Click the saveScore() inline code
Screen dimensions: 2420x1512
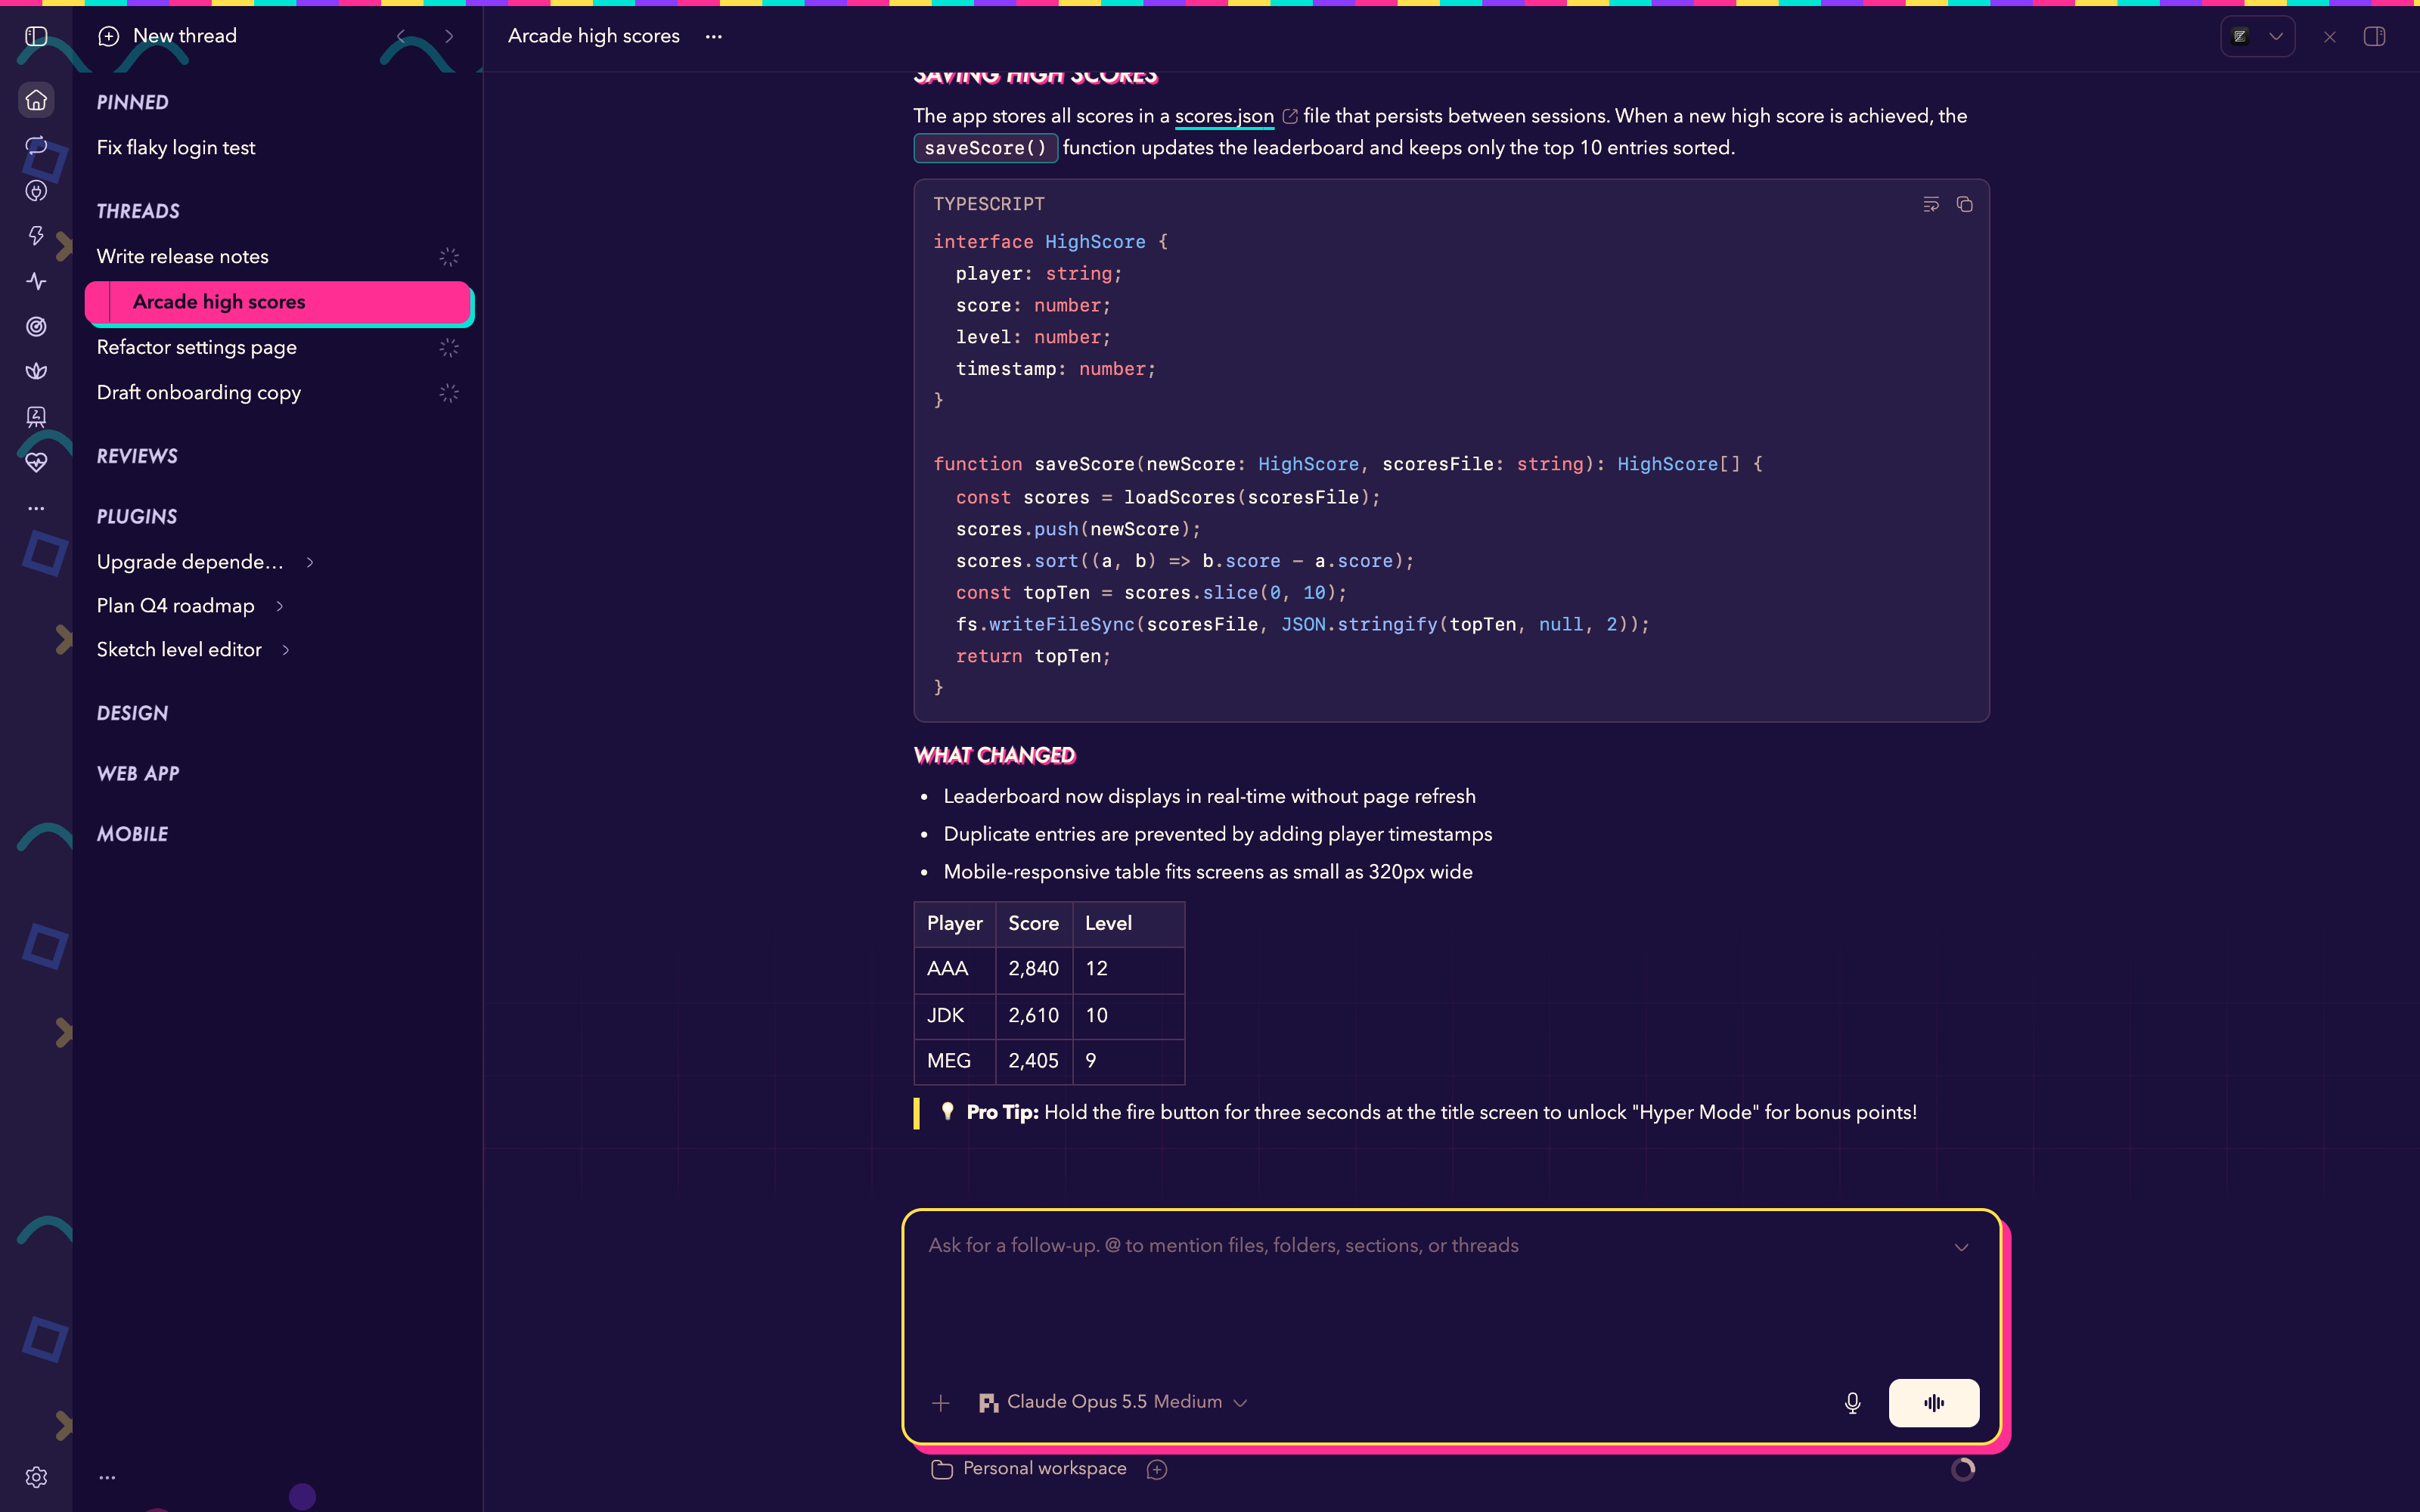click(985, 148)
